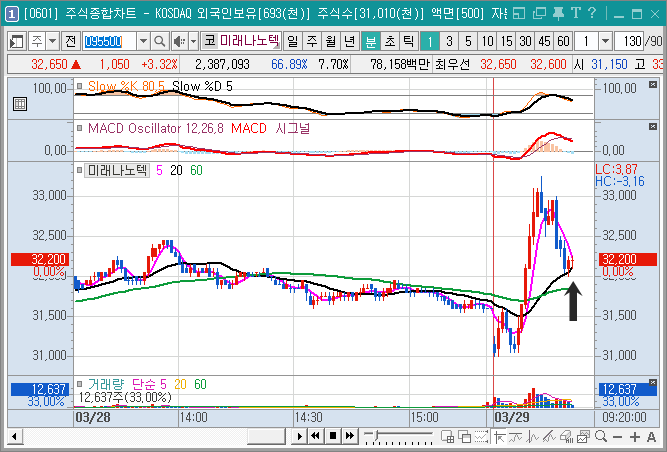Click the left panel toggle icon in toolbar
Screen dimensions: 667x452
17,41
